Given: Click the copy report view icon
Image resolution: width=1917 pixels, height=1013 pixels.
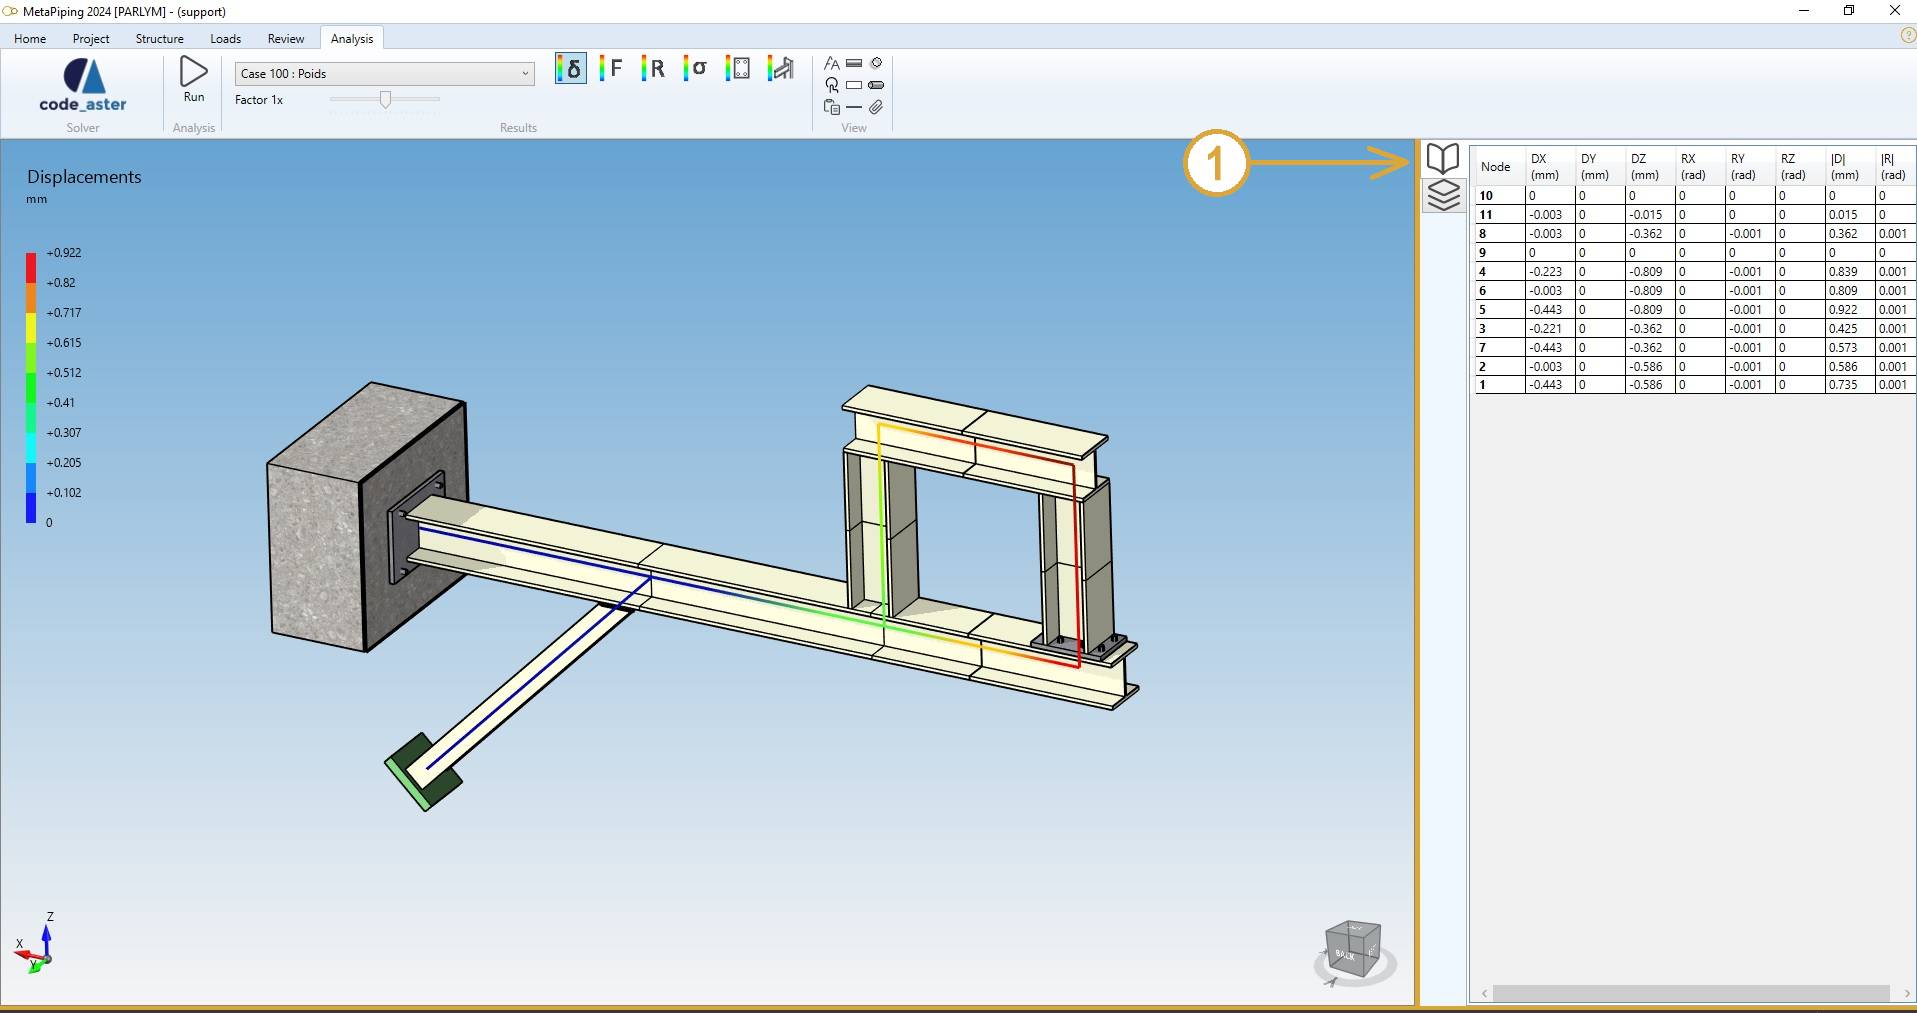Looking at the screenshot, I should [x=832, y=107].
